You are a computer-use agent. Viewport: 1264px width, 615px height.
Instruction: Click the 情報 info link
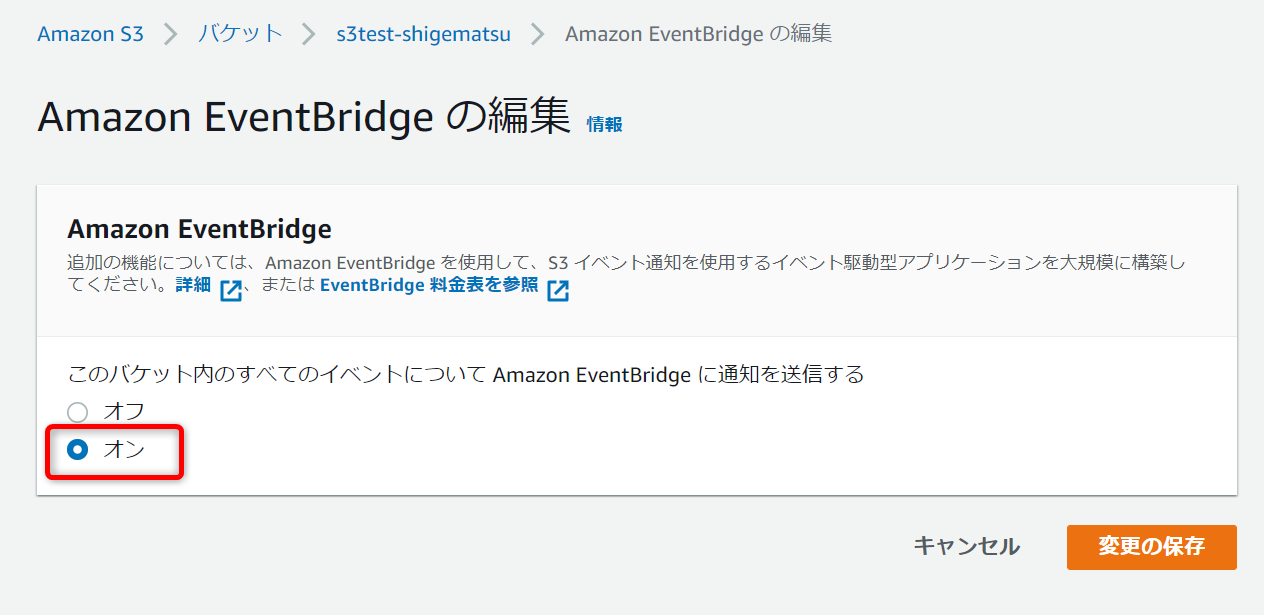coord(604,125)
